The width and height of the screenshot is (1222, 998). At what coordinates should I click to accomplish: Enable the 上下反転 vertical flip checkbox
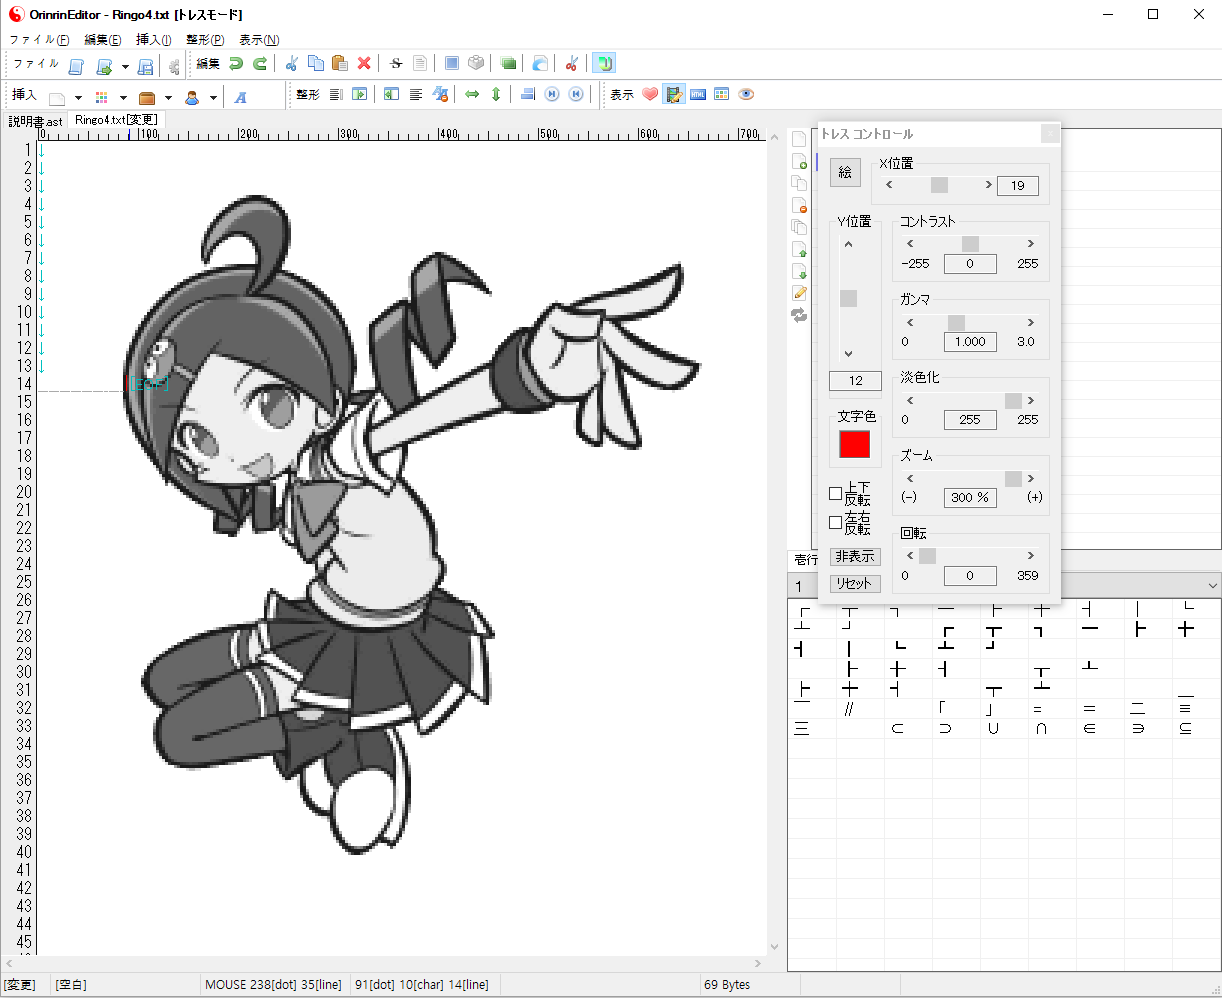(836, 494)
